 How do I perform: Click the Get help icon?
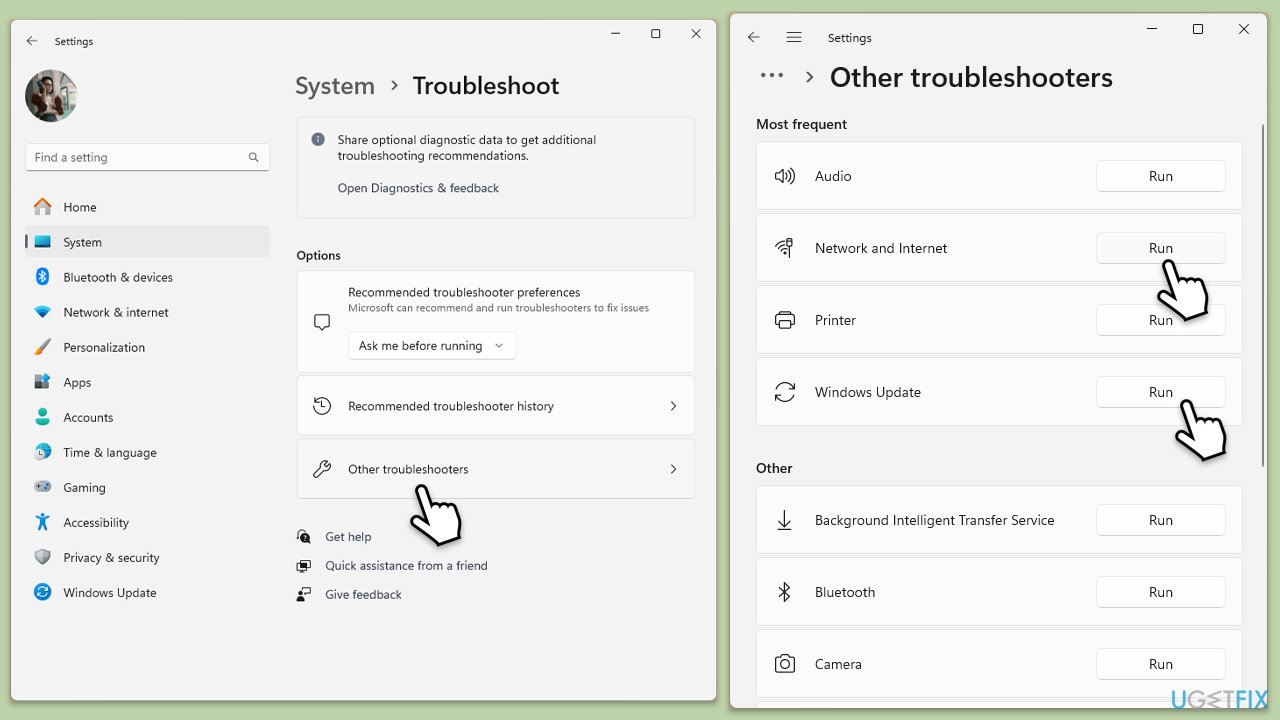tap(304, 537)
